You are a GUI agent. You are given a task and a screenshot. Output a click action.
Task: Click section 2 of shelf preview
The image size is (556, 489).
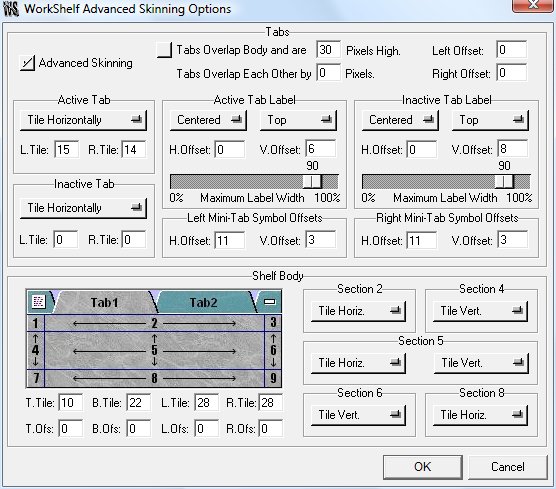tap(154, 323)
